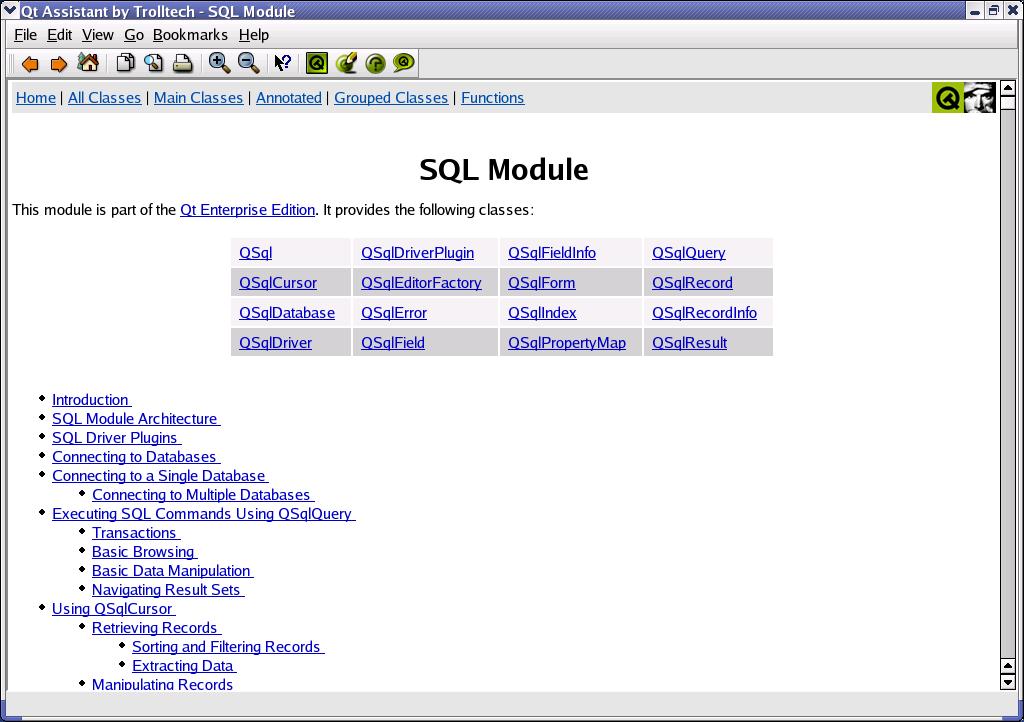Open the window menu arrow in title bar
The image size is (1024, 722).
pyautogui.click(x=10, y=10)
